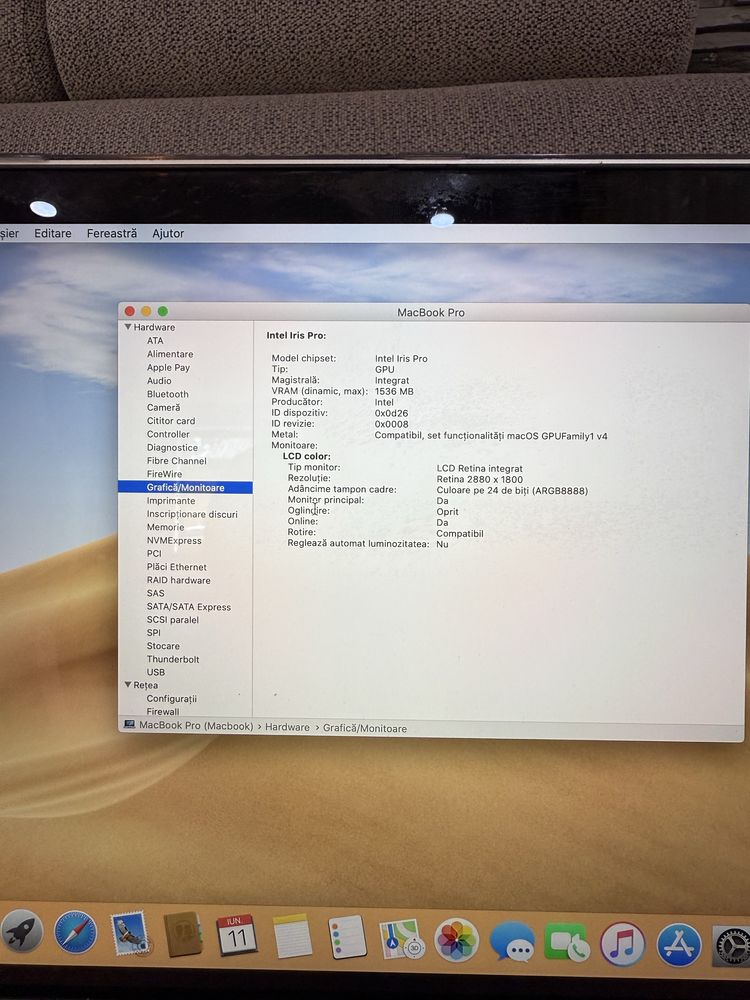Select Alimentare in the sidebar
Screen dimensions: 750x1000
click(170, 354)
